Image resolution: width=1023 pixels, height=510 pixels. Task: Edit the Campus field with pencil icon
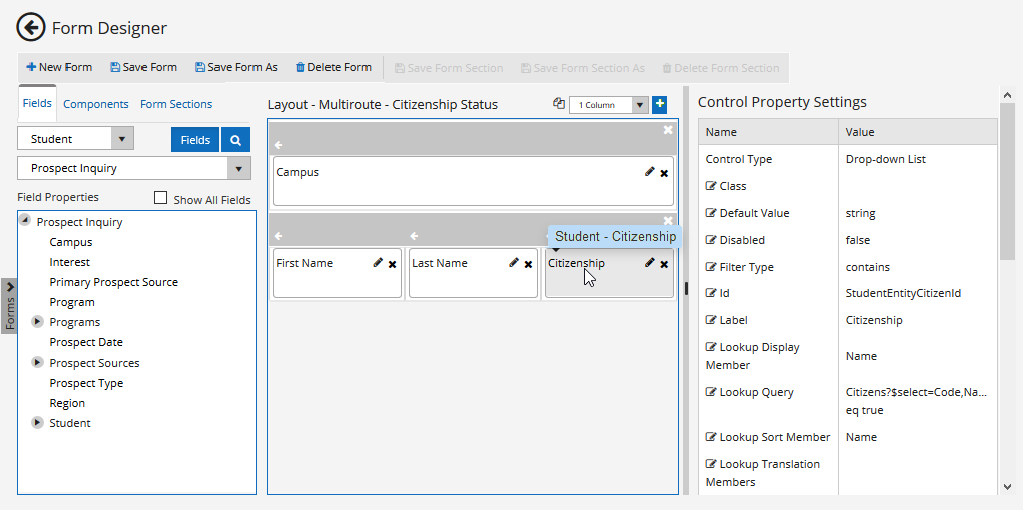pos(650,172)
